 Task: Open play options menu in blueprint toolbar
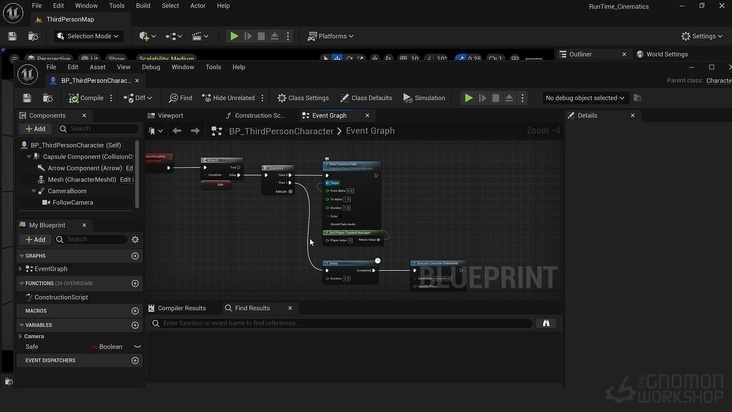click(x=522, y=98)
